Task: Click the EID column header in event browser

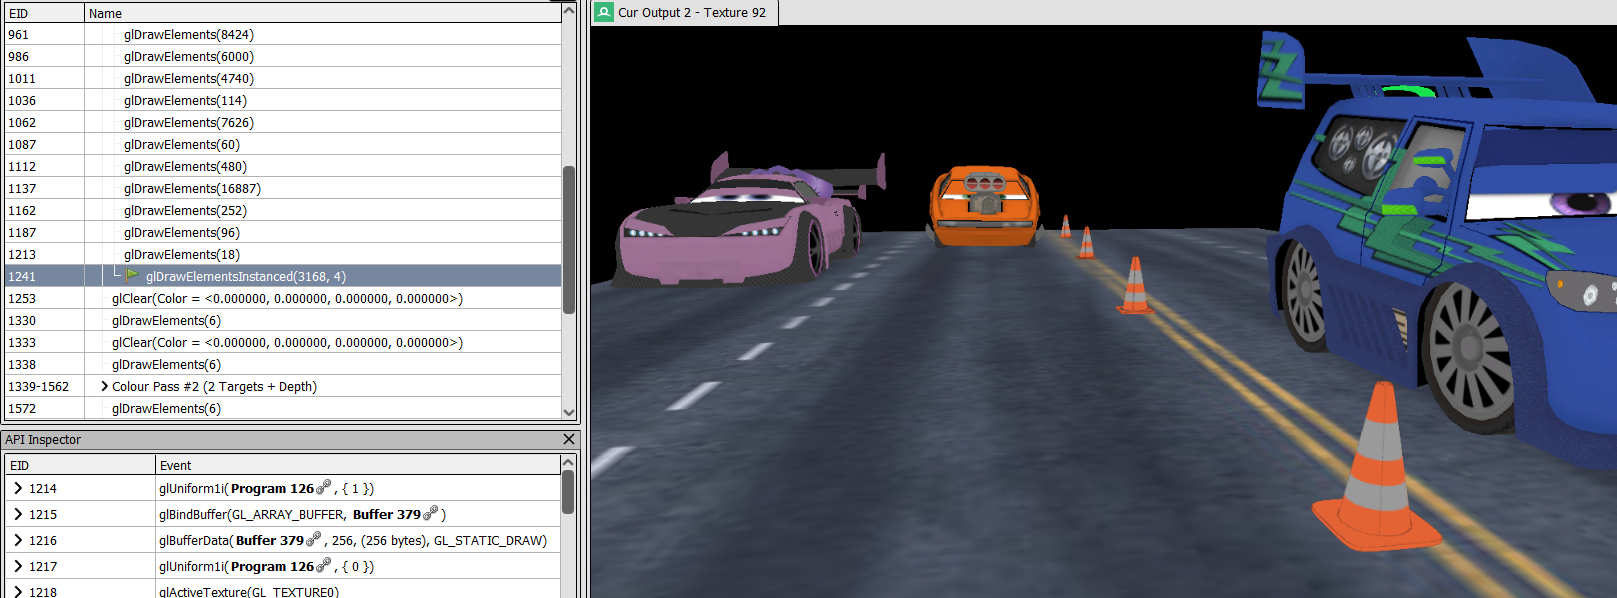Action: (44, 13)
